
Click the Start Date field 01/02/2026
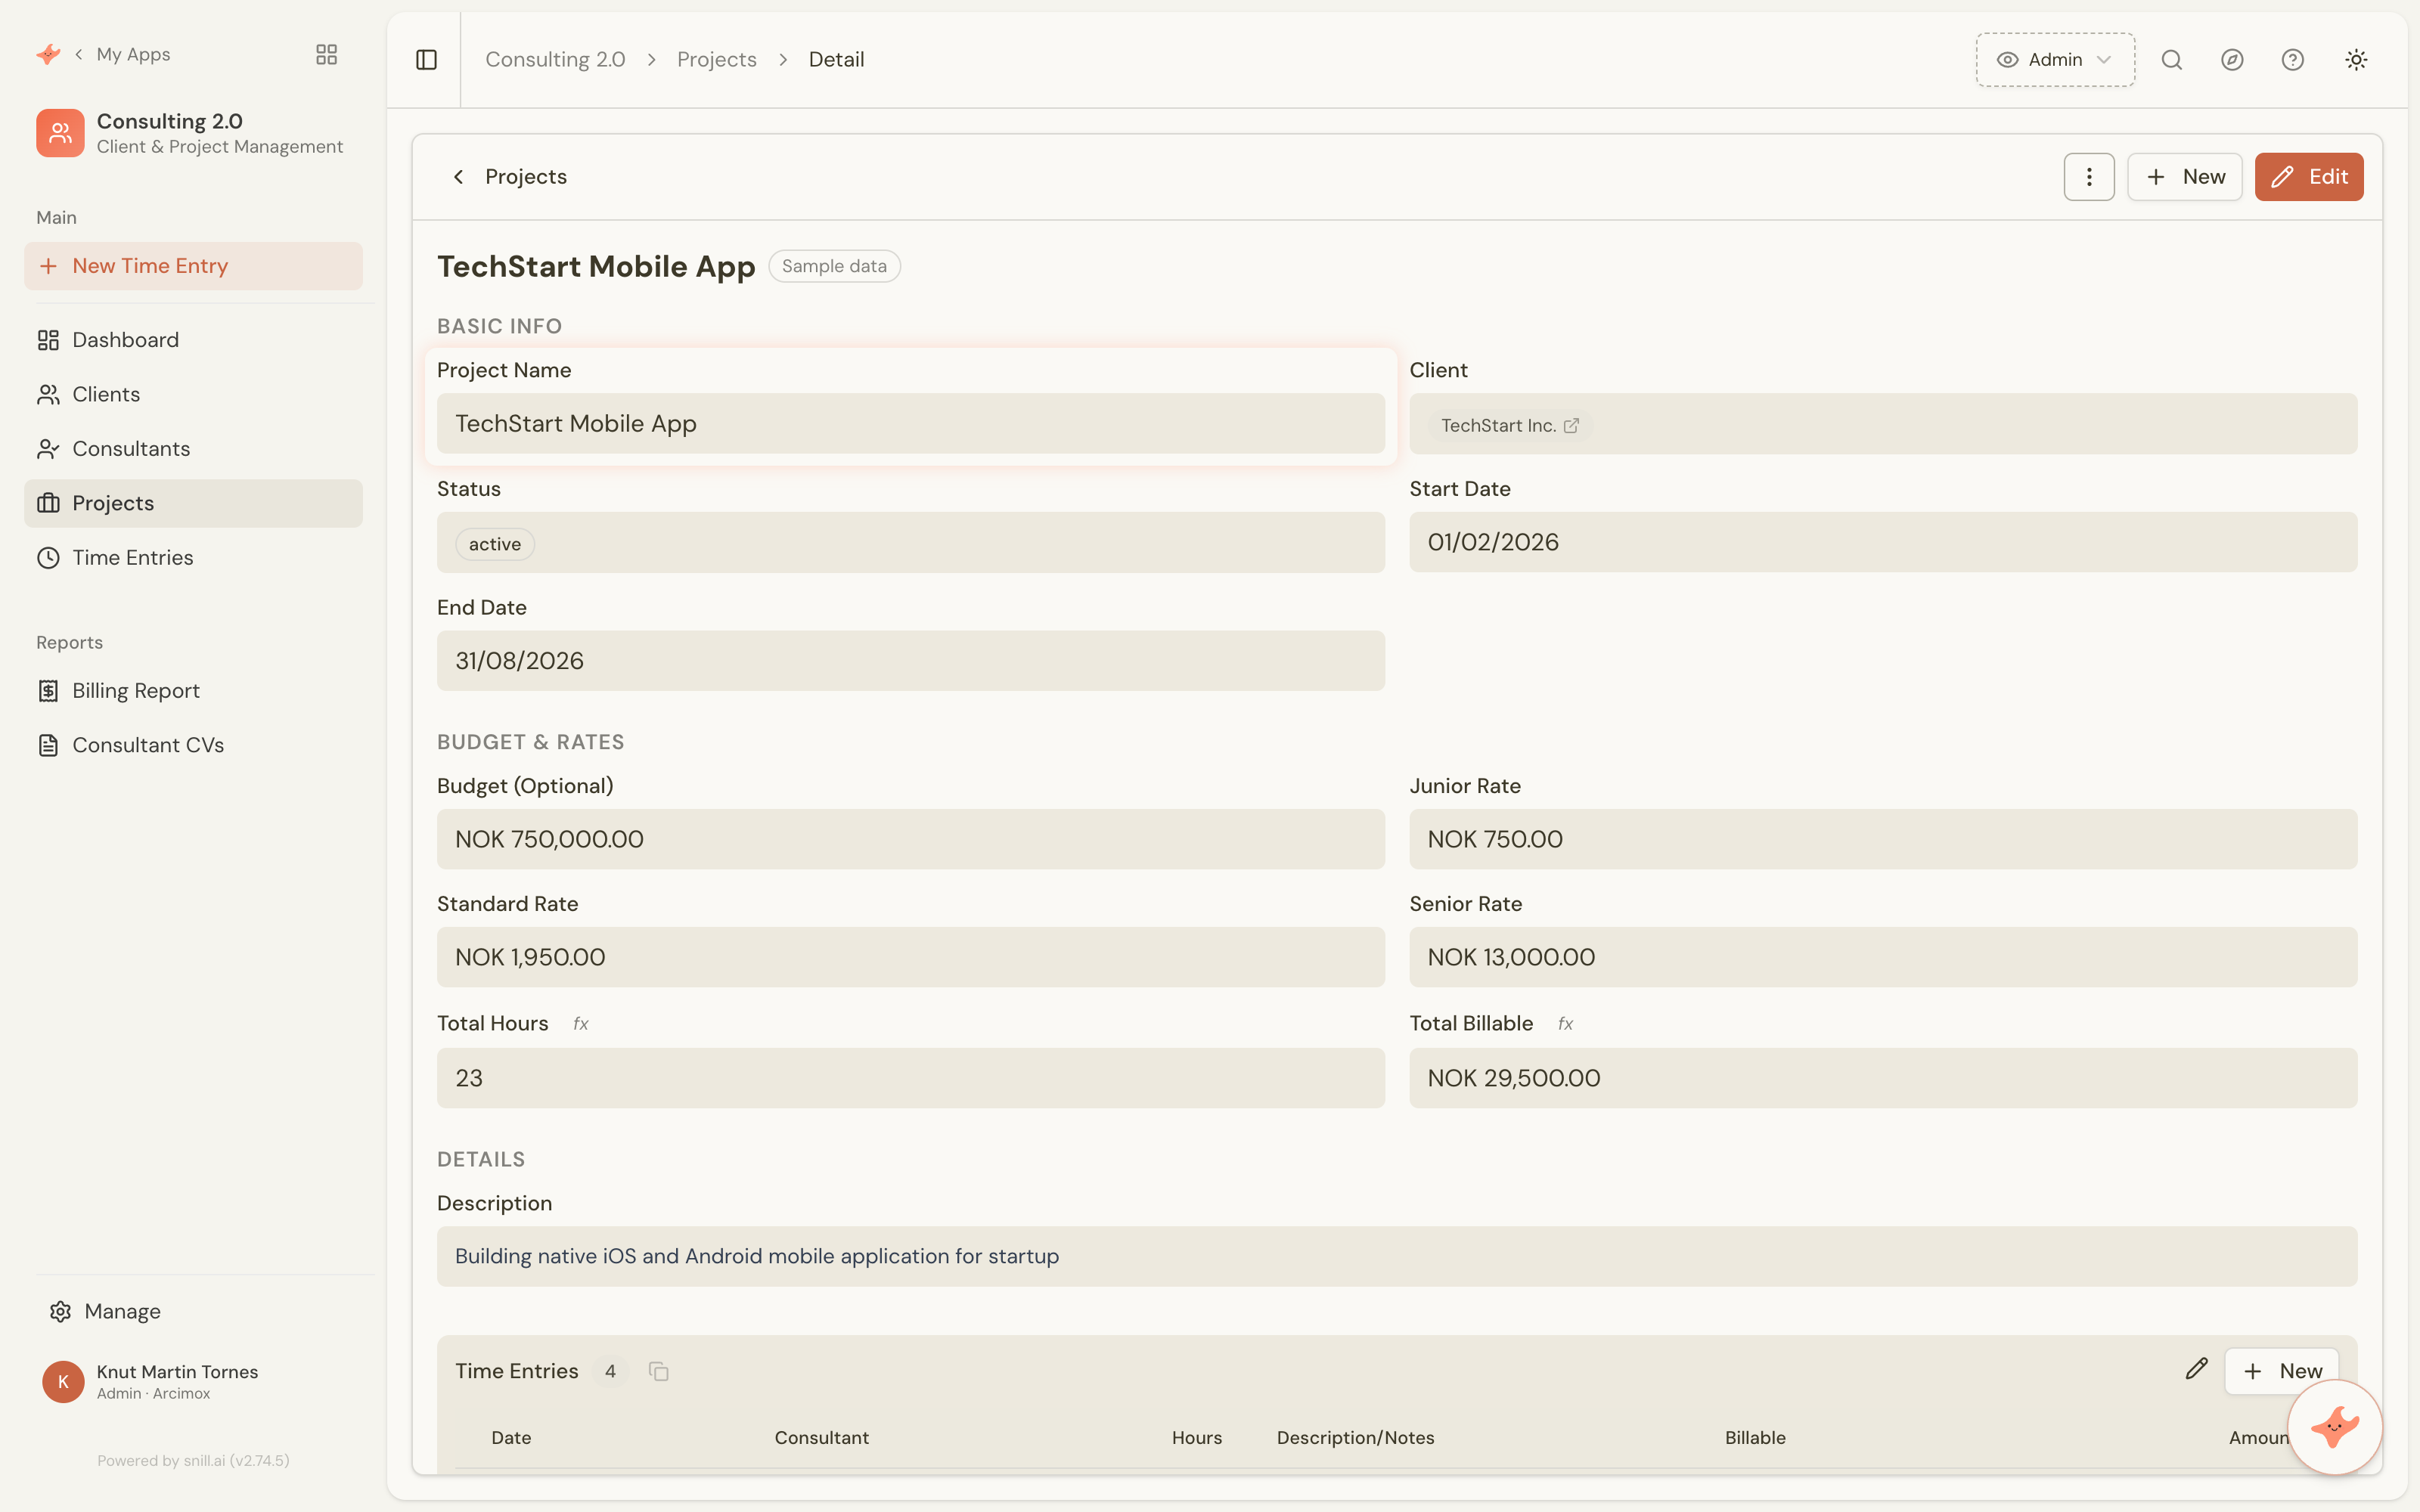pos(1883,542)
